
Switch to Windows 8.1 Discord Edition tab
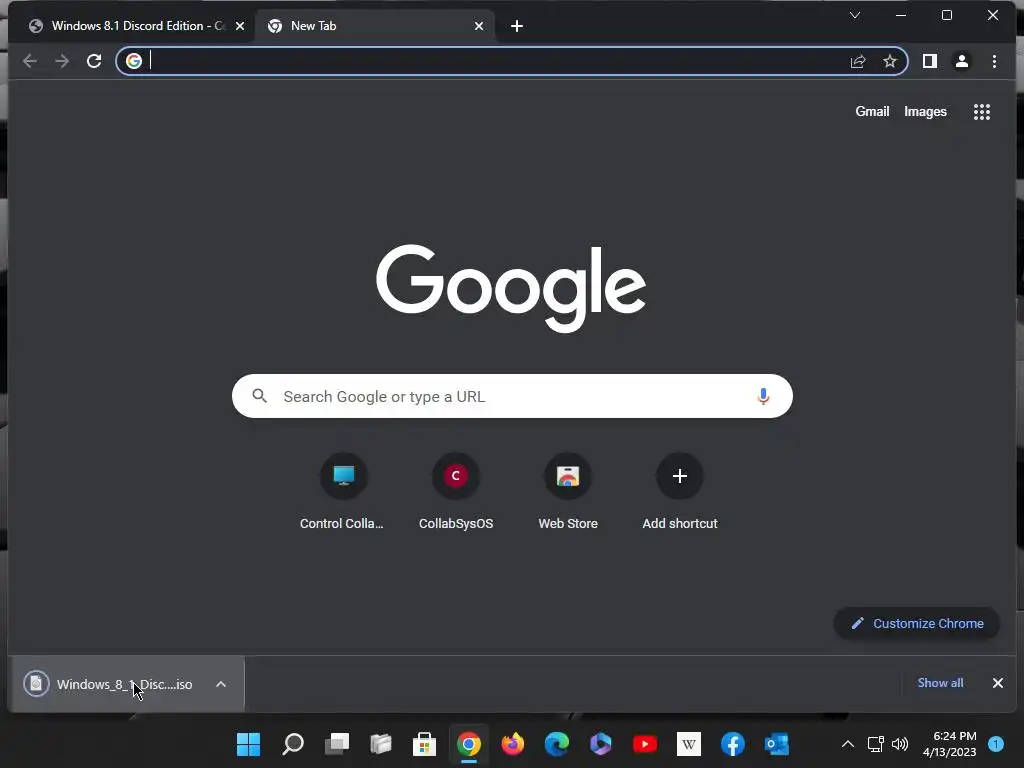[x=131, y=26]
